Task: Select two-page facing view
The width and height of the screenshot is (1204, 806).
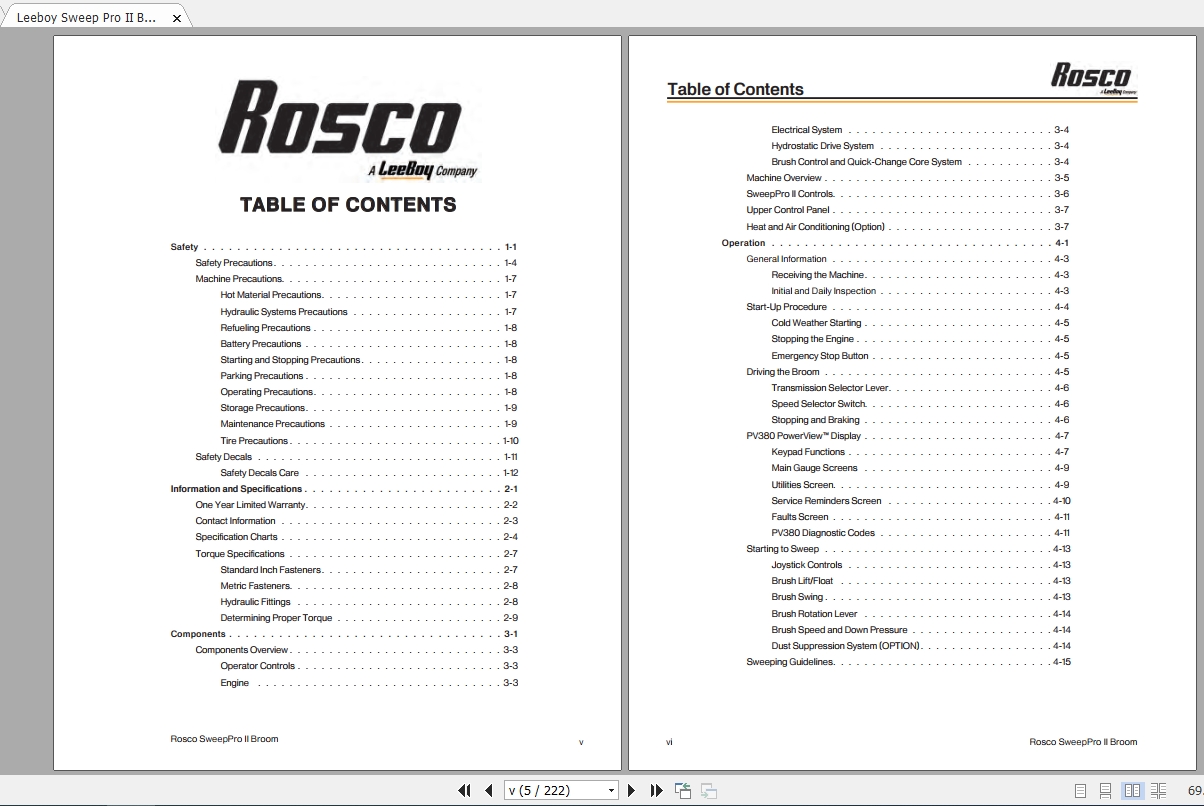Action: 1132,790
